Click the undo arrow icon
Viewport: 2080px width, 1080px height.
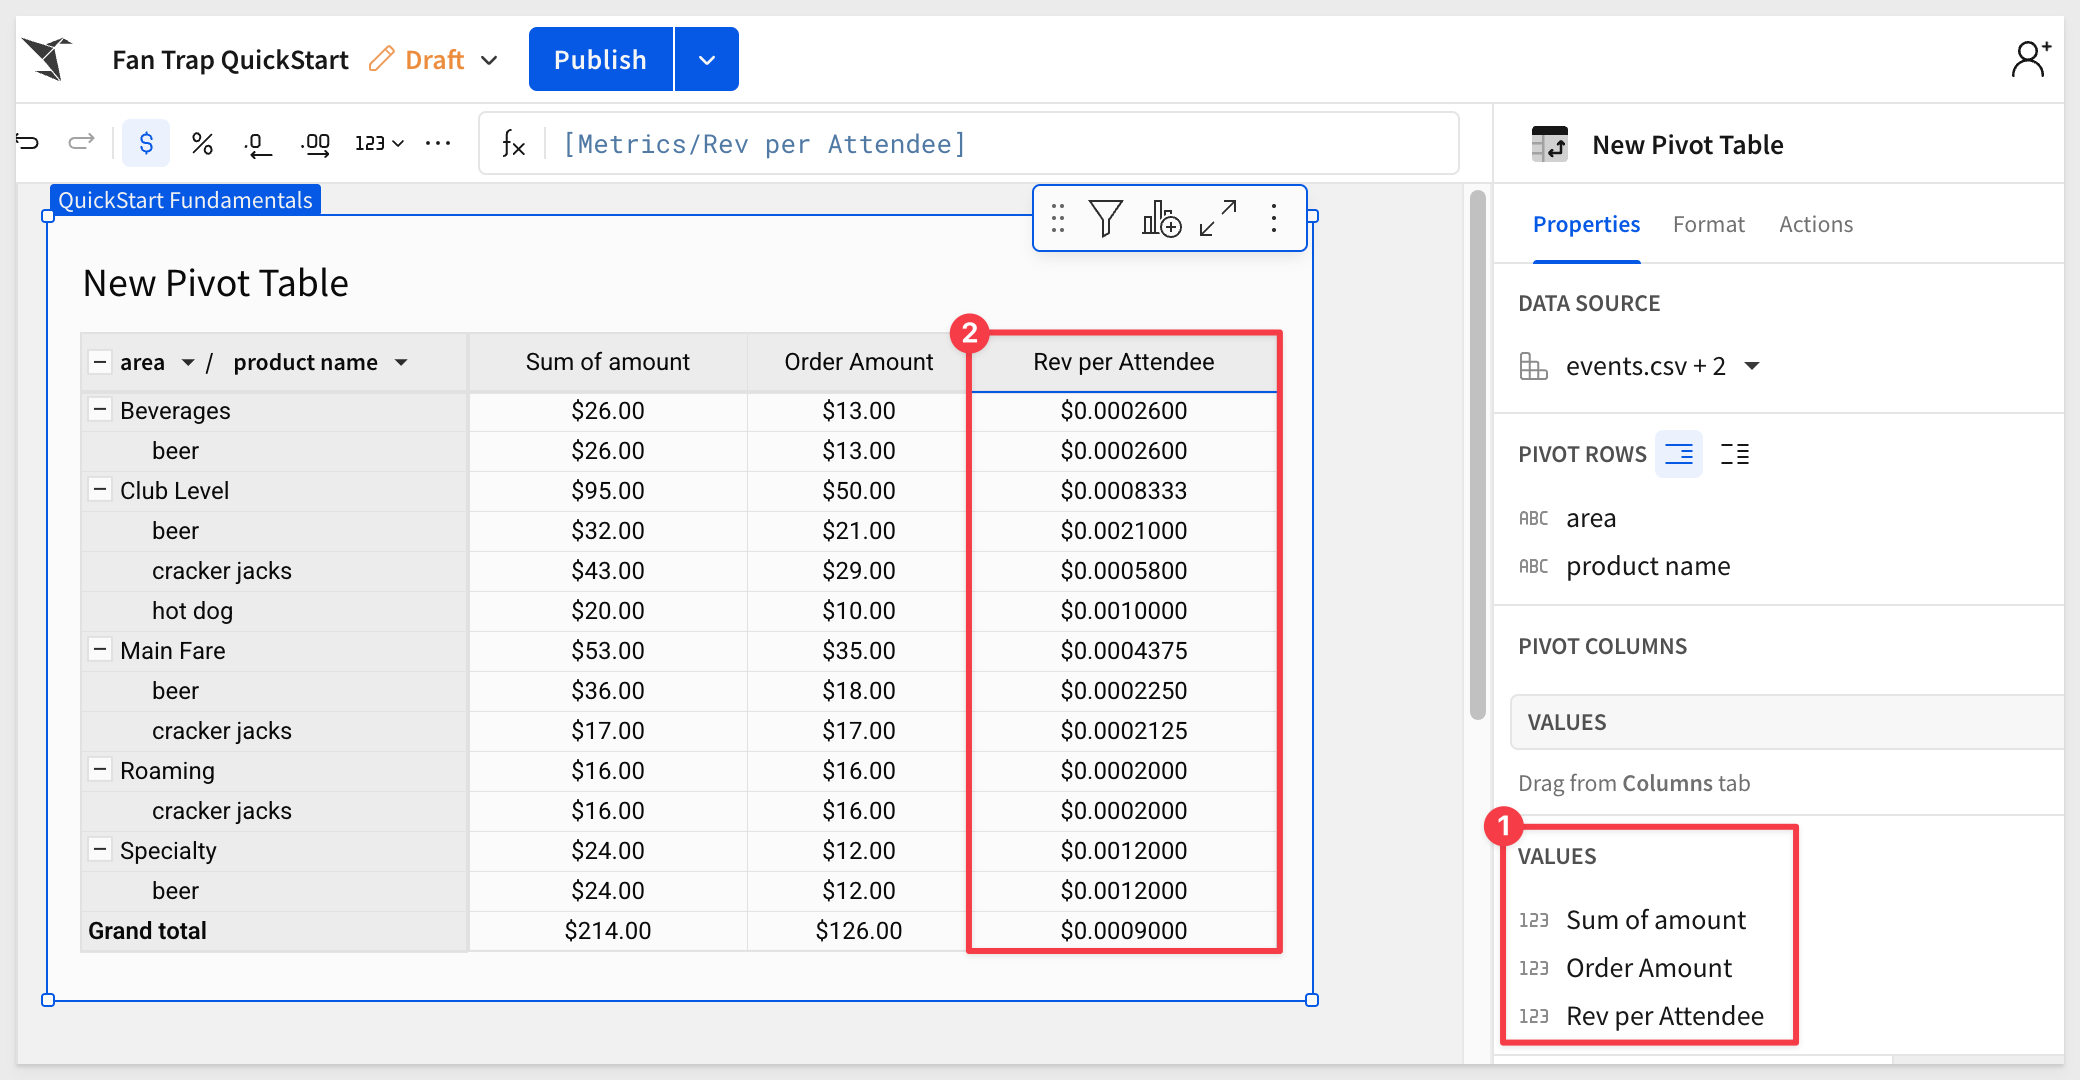point(28,143)
